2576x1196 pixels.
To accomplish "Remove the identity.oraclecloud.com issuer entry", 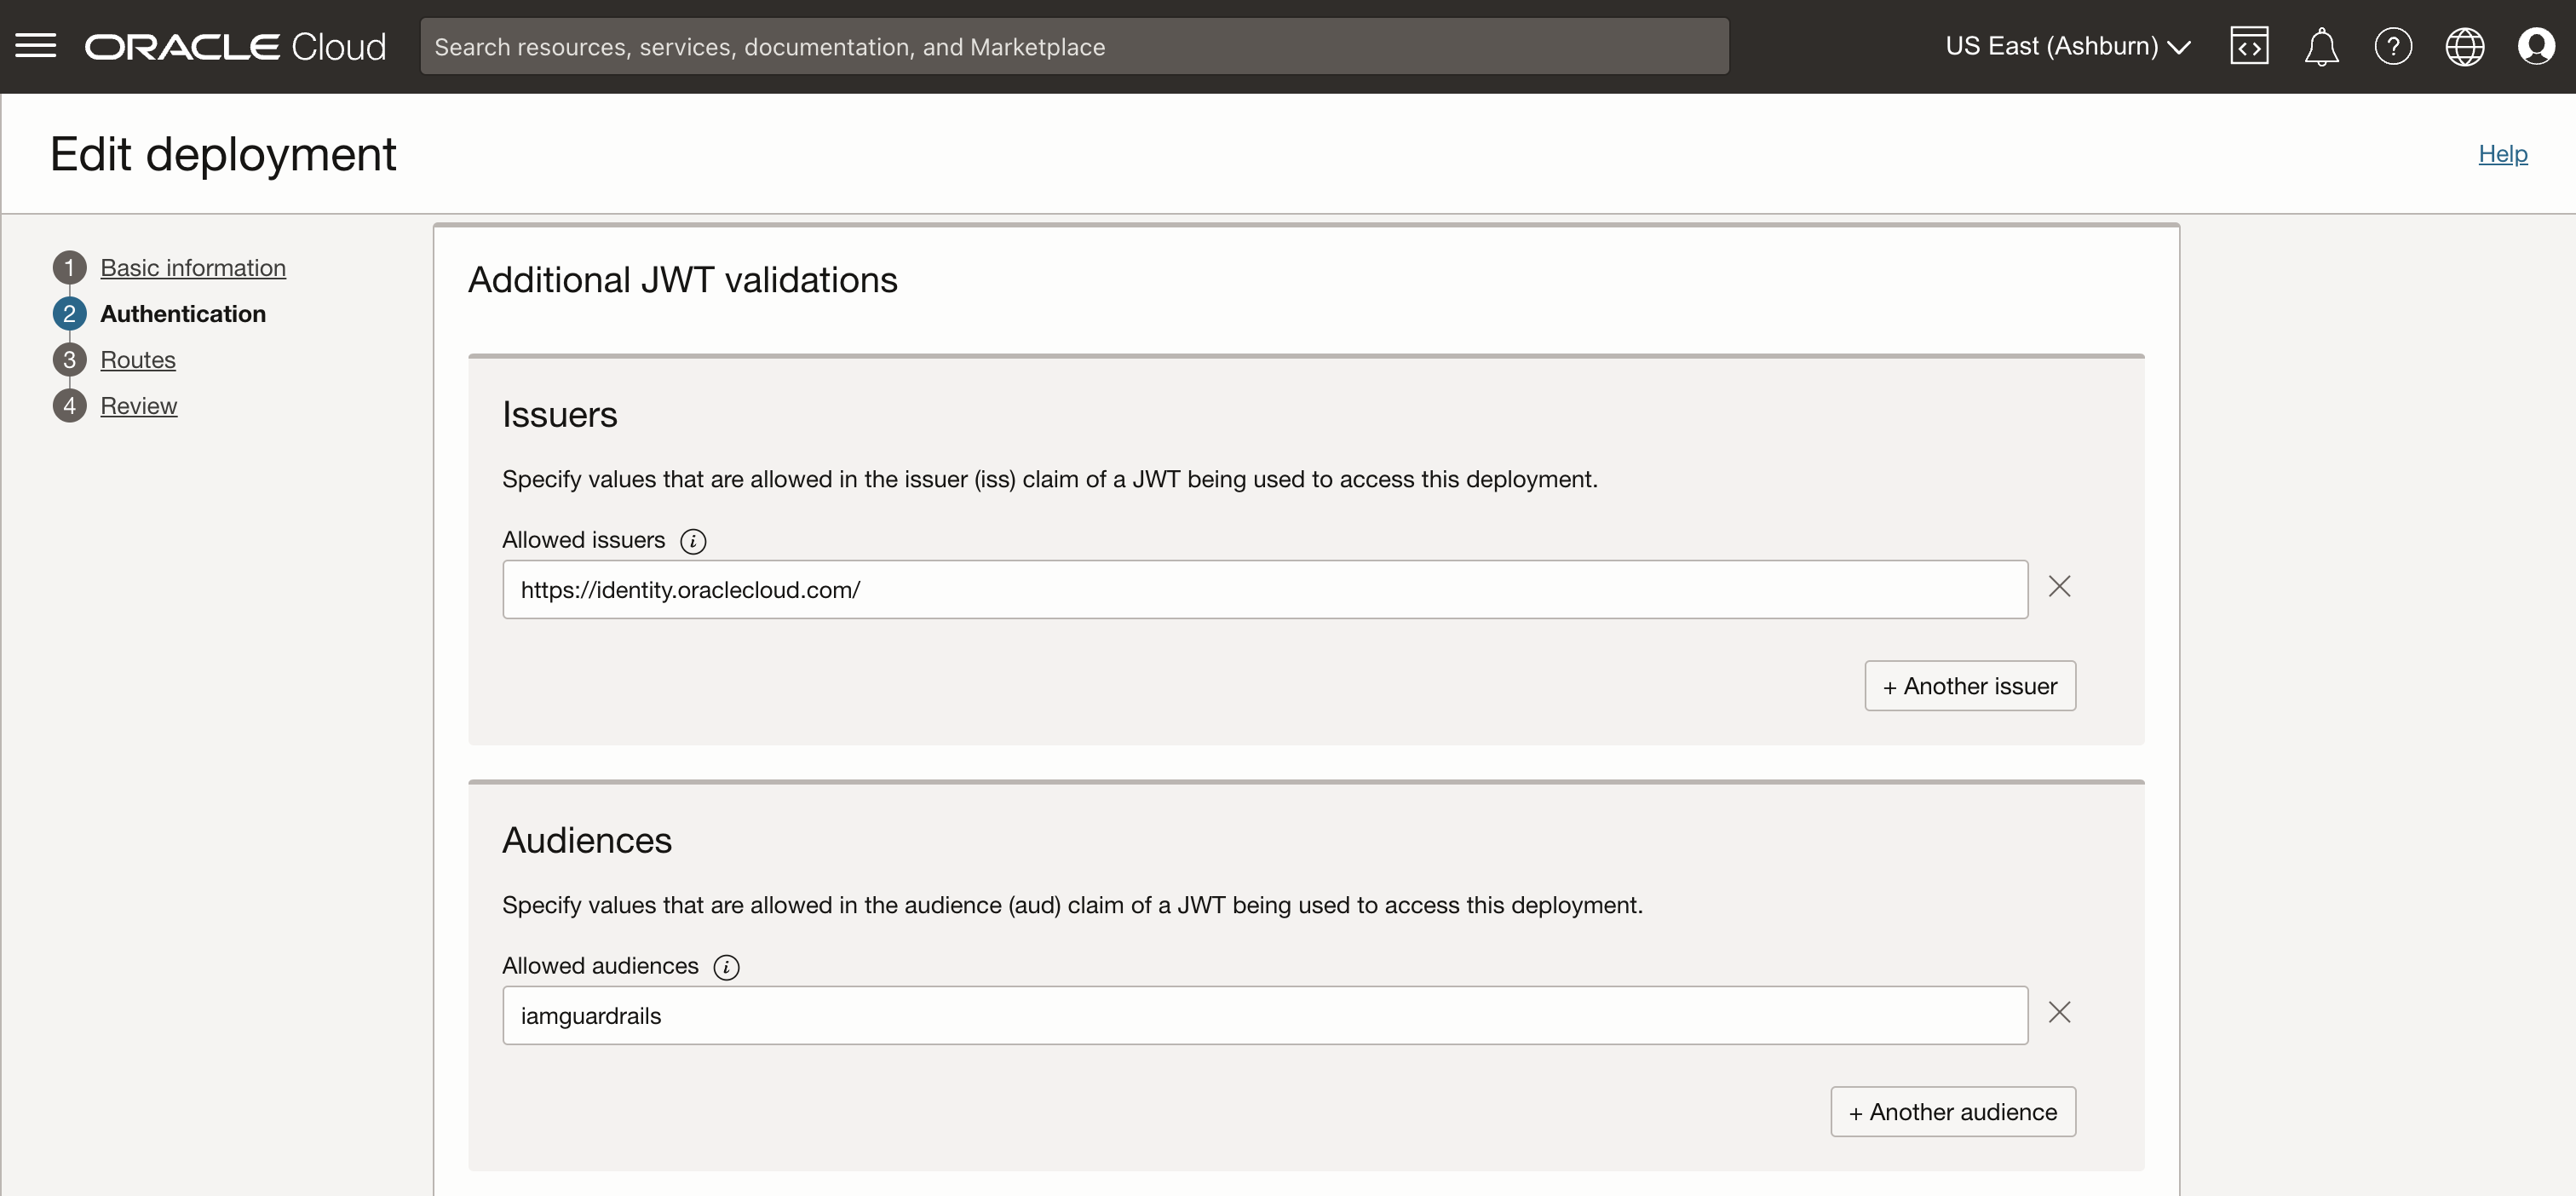I will click(2060, 586).
